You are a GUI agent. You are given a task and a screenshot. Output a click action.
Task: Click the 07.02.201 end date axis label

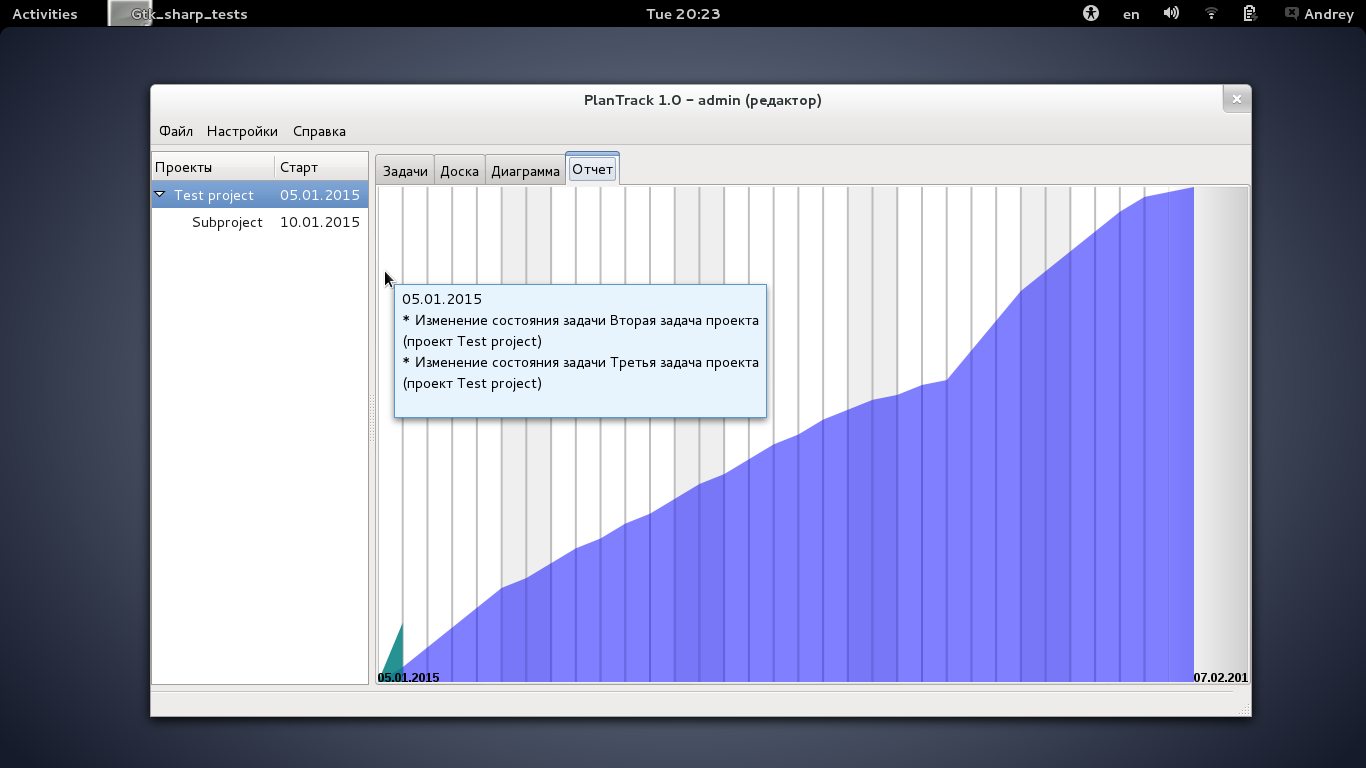pos(1220,677)
